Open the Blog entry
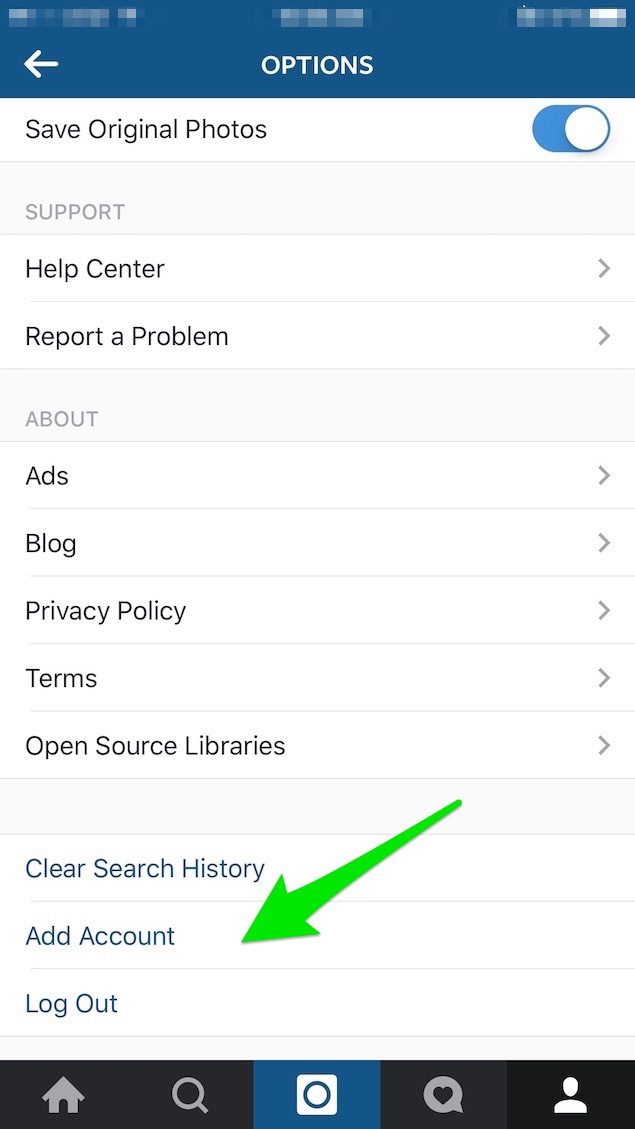Viewport: 635px width, 1129px height. [318, 543]
